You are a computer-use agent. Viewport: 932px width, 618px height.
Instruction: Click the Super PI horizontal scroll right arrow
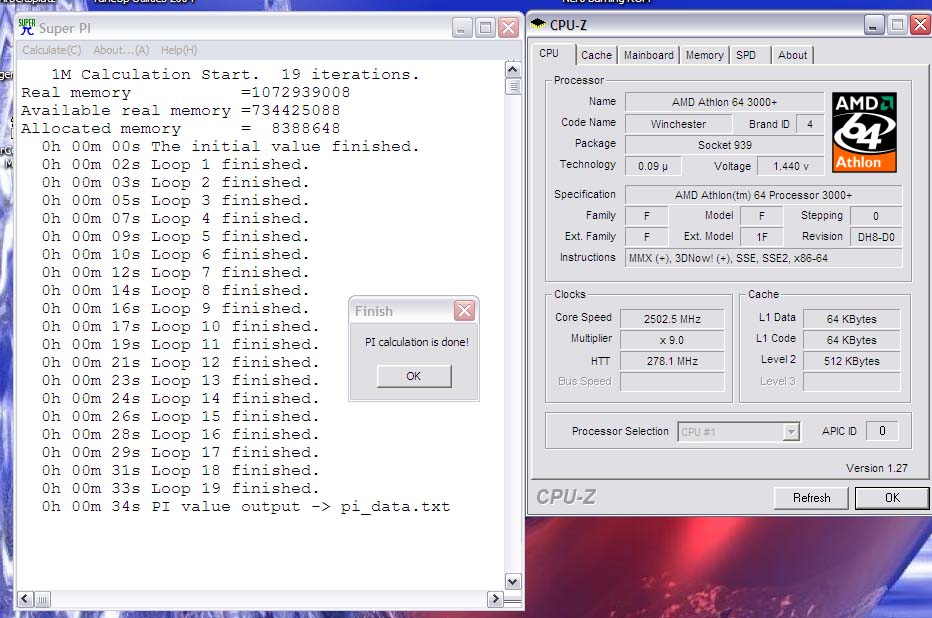(495, 598)
